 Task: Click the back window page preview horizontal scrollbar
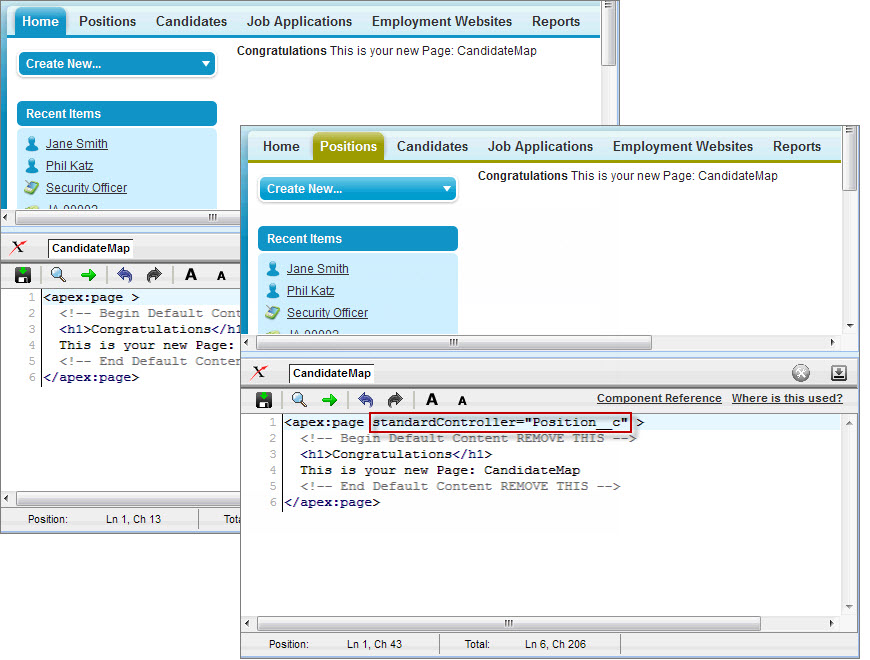(x=128, y=217)
